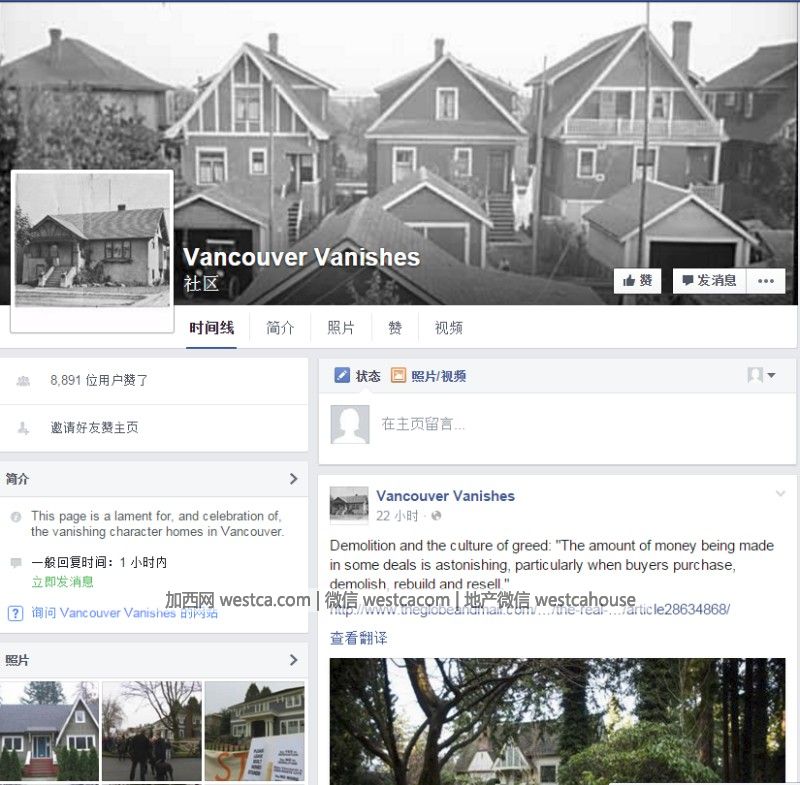The image size is (800, 785).
Task: Click the pencil 状态 status icon
Action: coord(342,375)
